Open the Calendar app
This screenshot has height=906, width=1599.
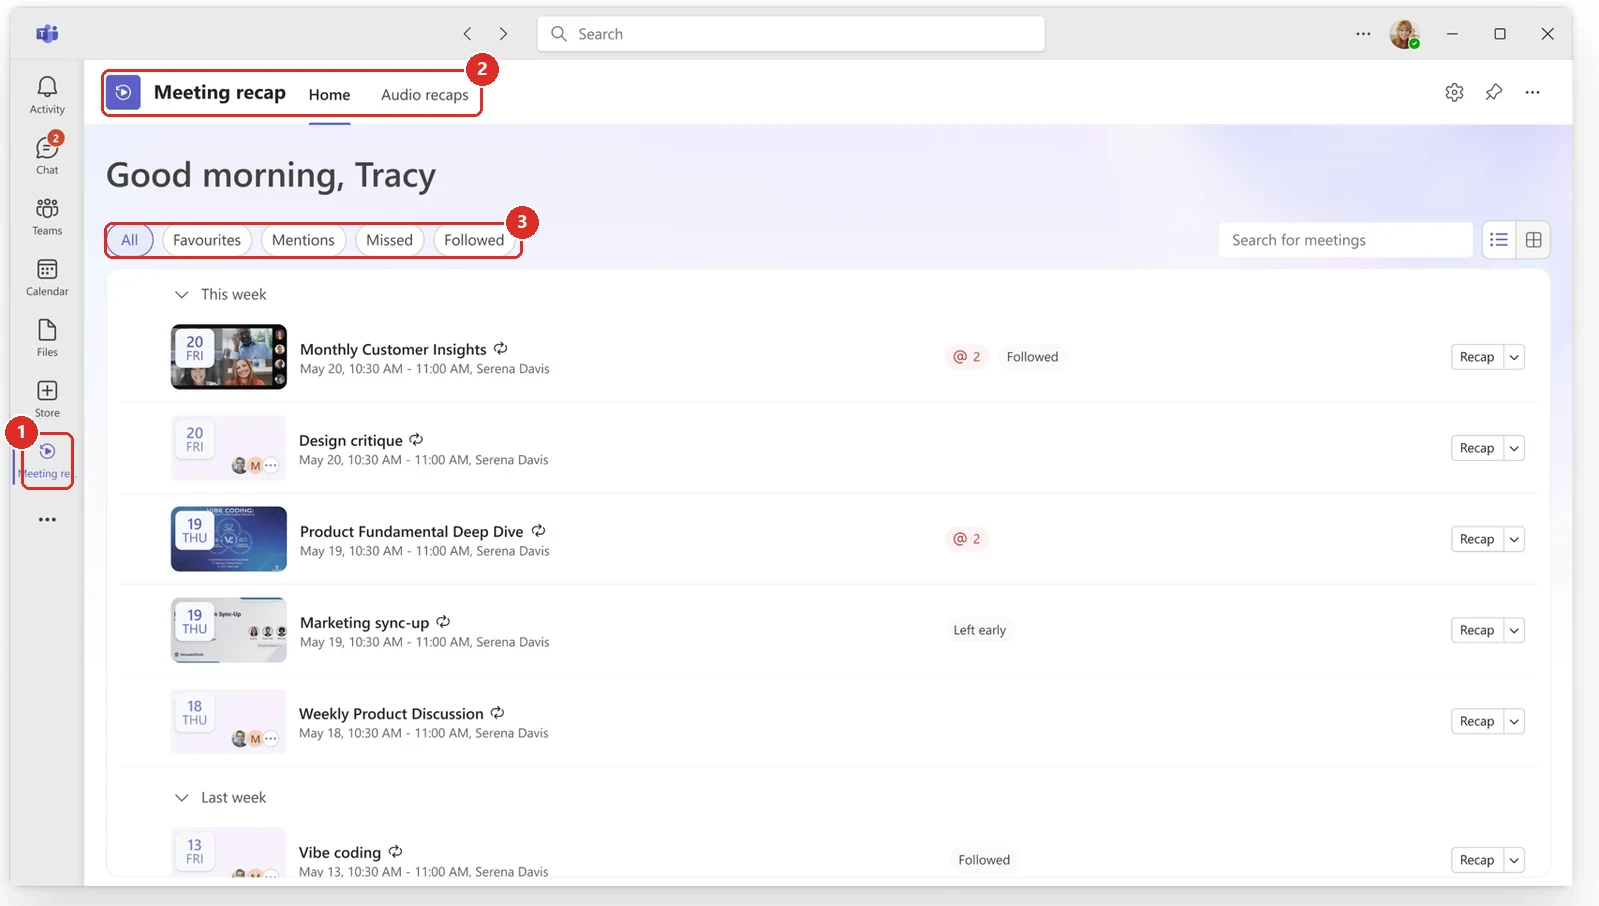(x=47, y=277)
